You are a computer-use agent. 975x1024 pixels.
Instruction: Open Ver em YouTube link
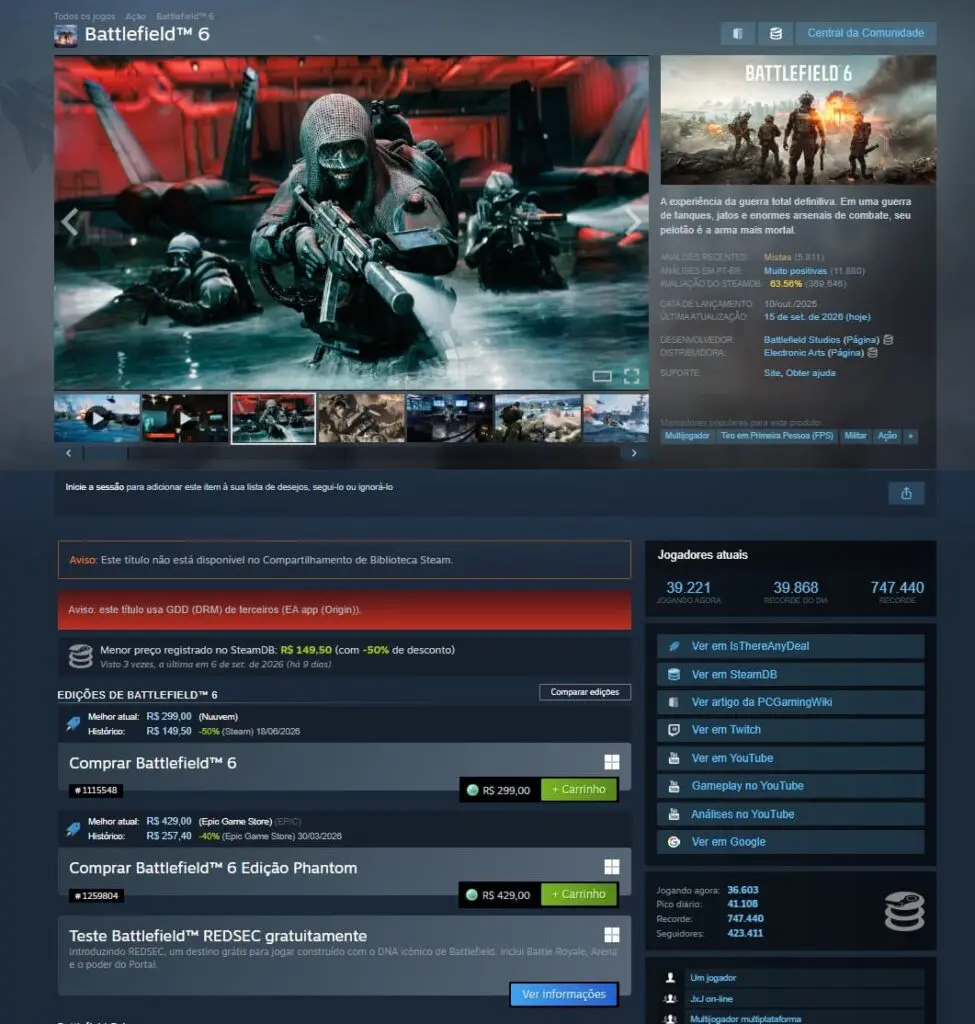click(x=790, y=758)
